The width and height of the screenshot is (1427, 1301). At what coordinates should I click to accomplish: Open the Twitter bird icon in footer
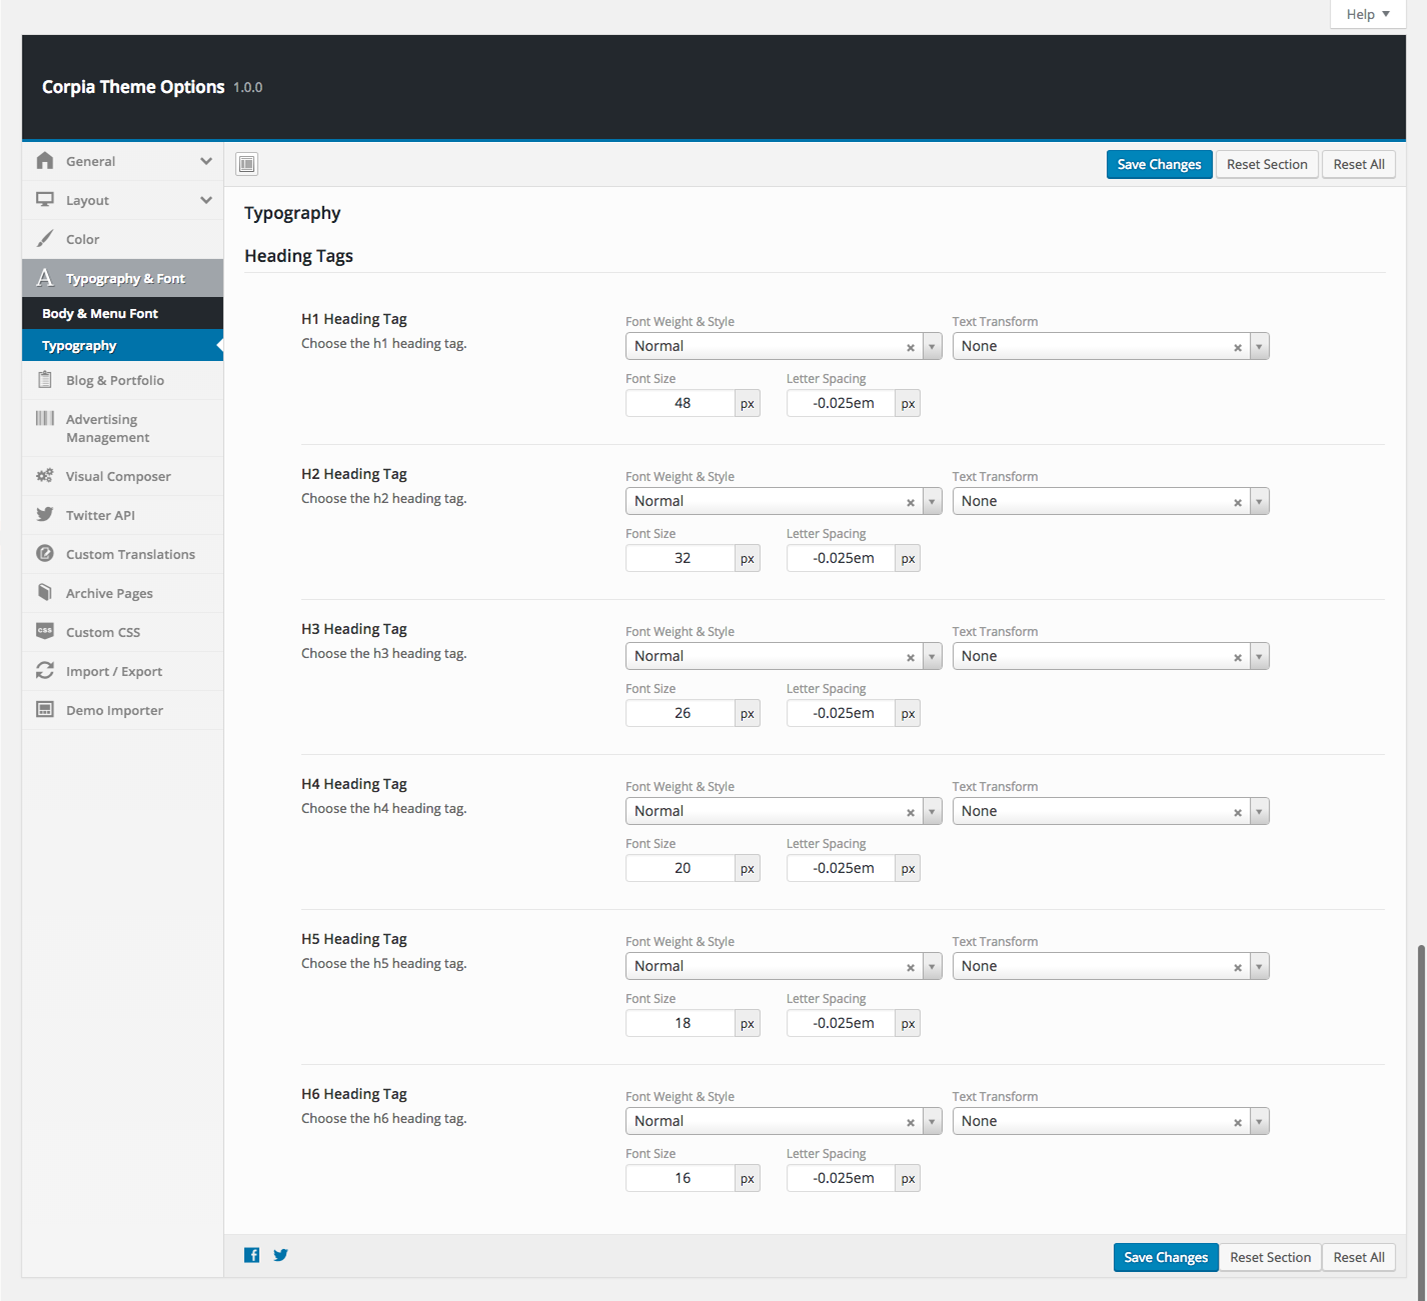(281, 1255)
